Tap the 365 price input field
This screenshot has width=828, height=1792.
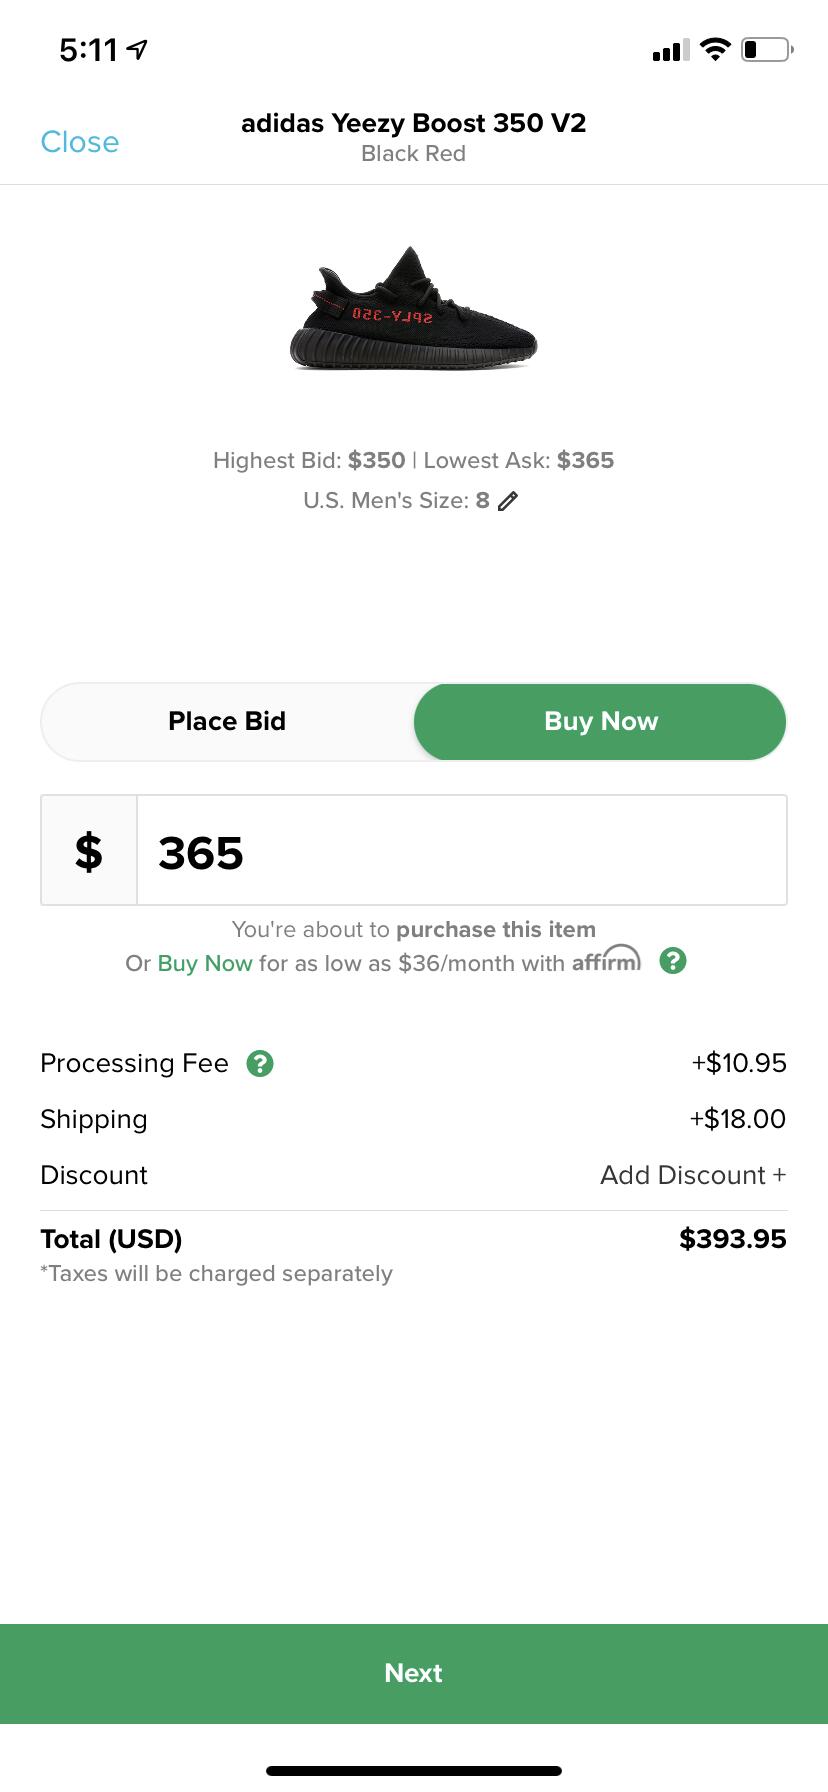click(461, 851)
